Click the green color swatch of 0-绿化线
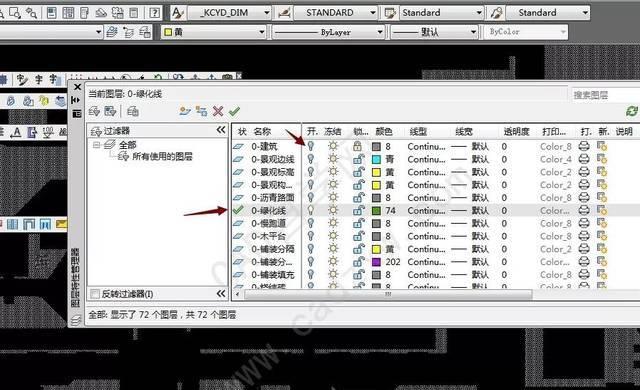Viewport: 640px width, 390px height. (x=376, y=211)
